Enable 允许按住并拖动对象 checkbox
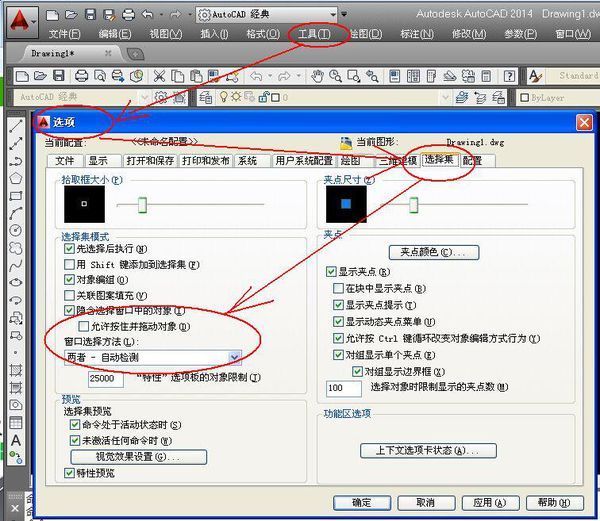 click(x=83, y=326)
